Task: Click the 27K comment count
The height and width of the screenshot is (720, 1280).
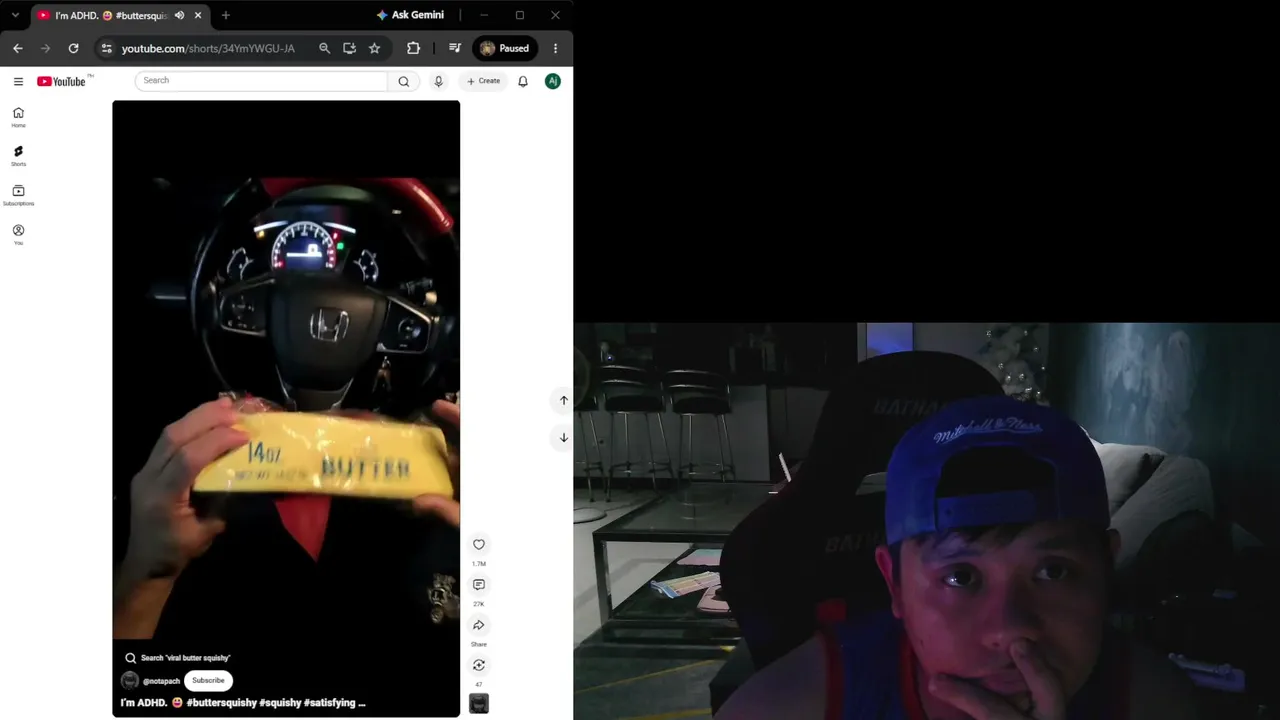Action: (479, 604)
